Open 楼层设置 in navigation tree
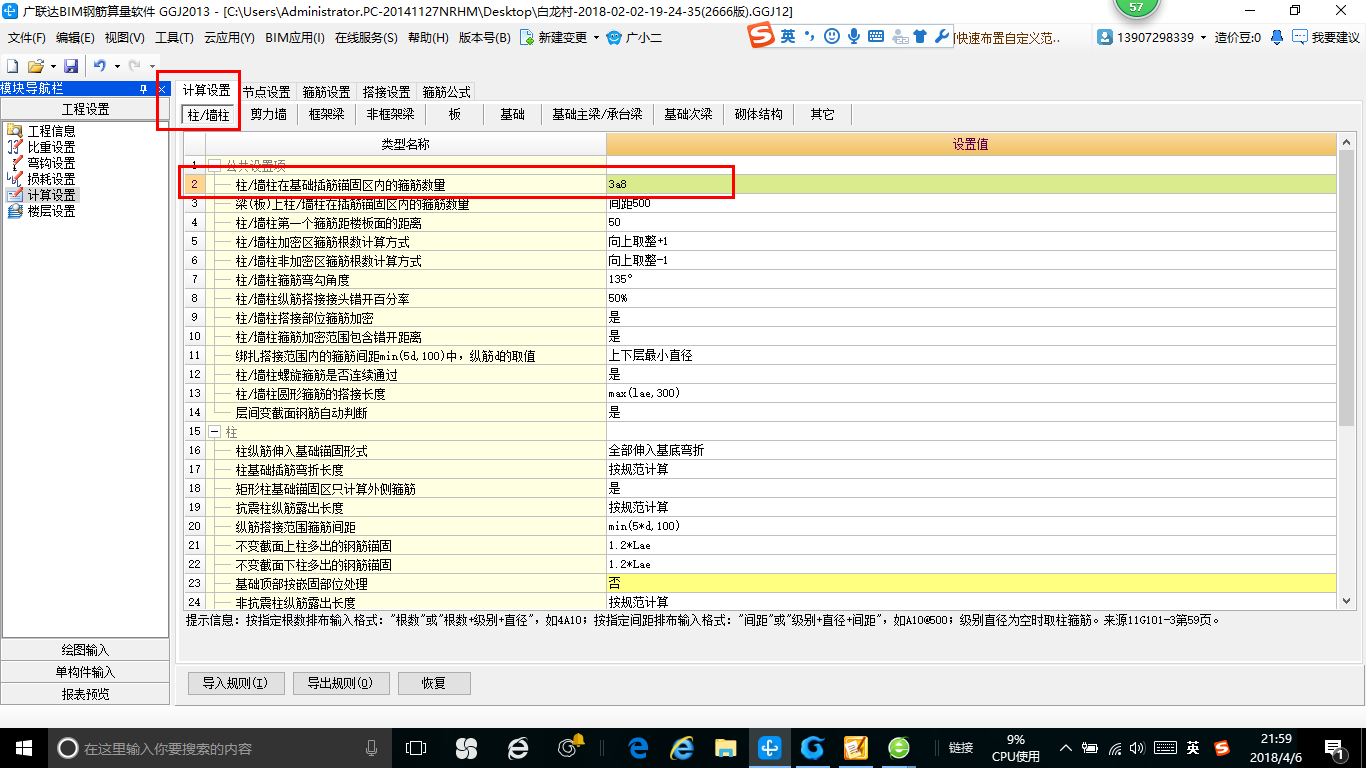 click(51, 211)
